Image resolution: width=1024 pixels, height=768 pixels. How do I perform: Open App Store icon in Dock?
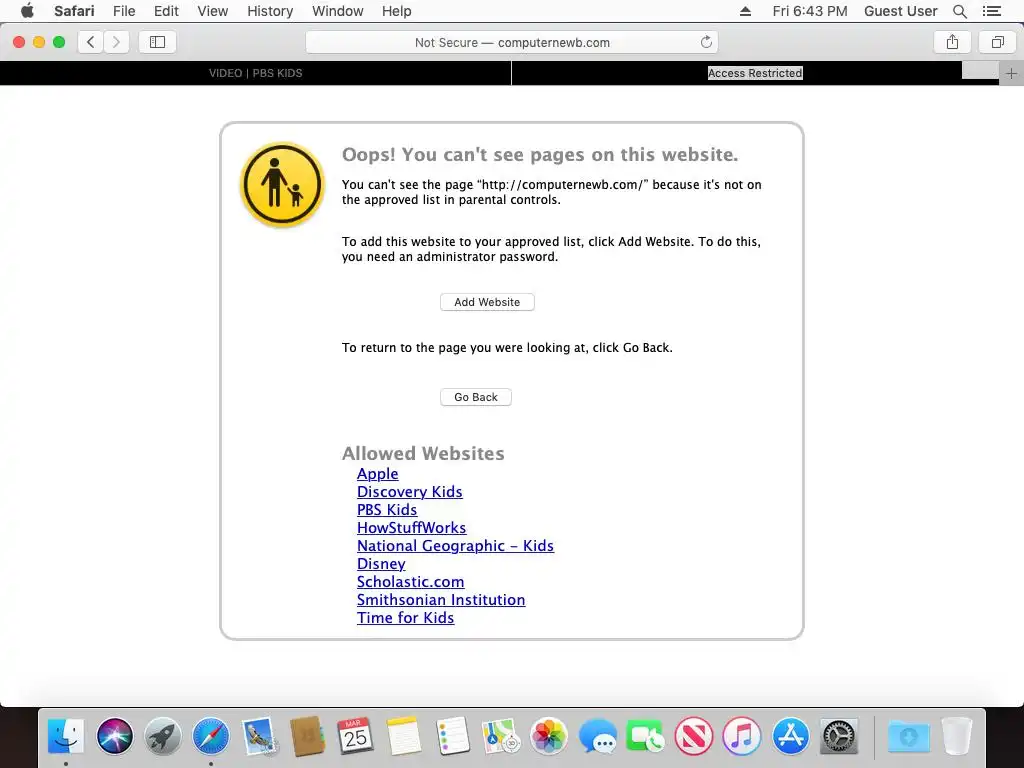[x=790, y=736]
